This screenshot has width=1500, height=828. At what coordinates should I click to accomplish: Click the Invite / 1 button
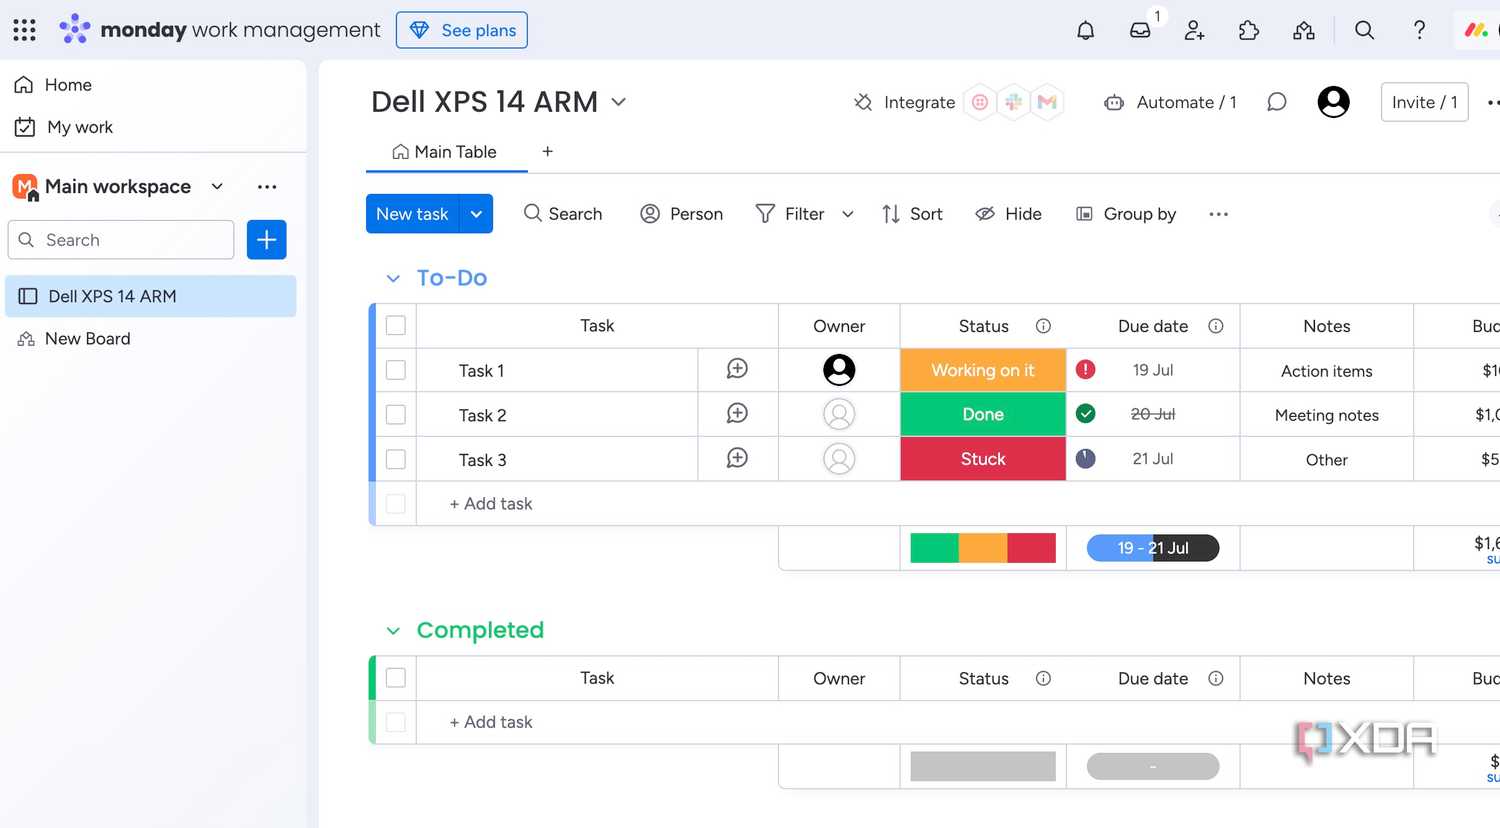[x=1424, y=102]
